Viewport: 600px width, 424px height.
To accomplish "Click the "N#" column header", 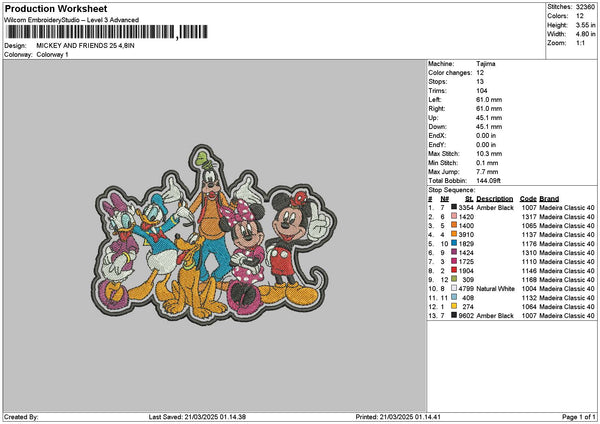I will point(444,199).
